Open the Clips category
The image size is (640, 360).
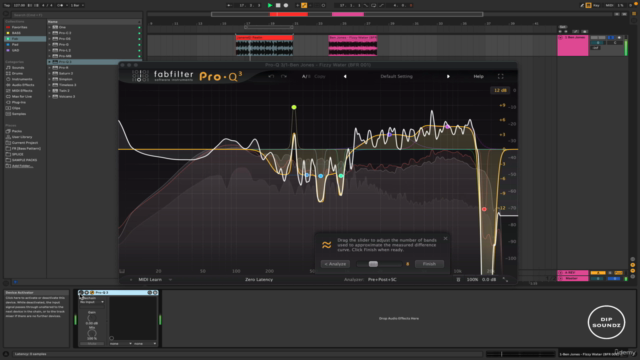[x=16, y=108]
